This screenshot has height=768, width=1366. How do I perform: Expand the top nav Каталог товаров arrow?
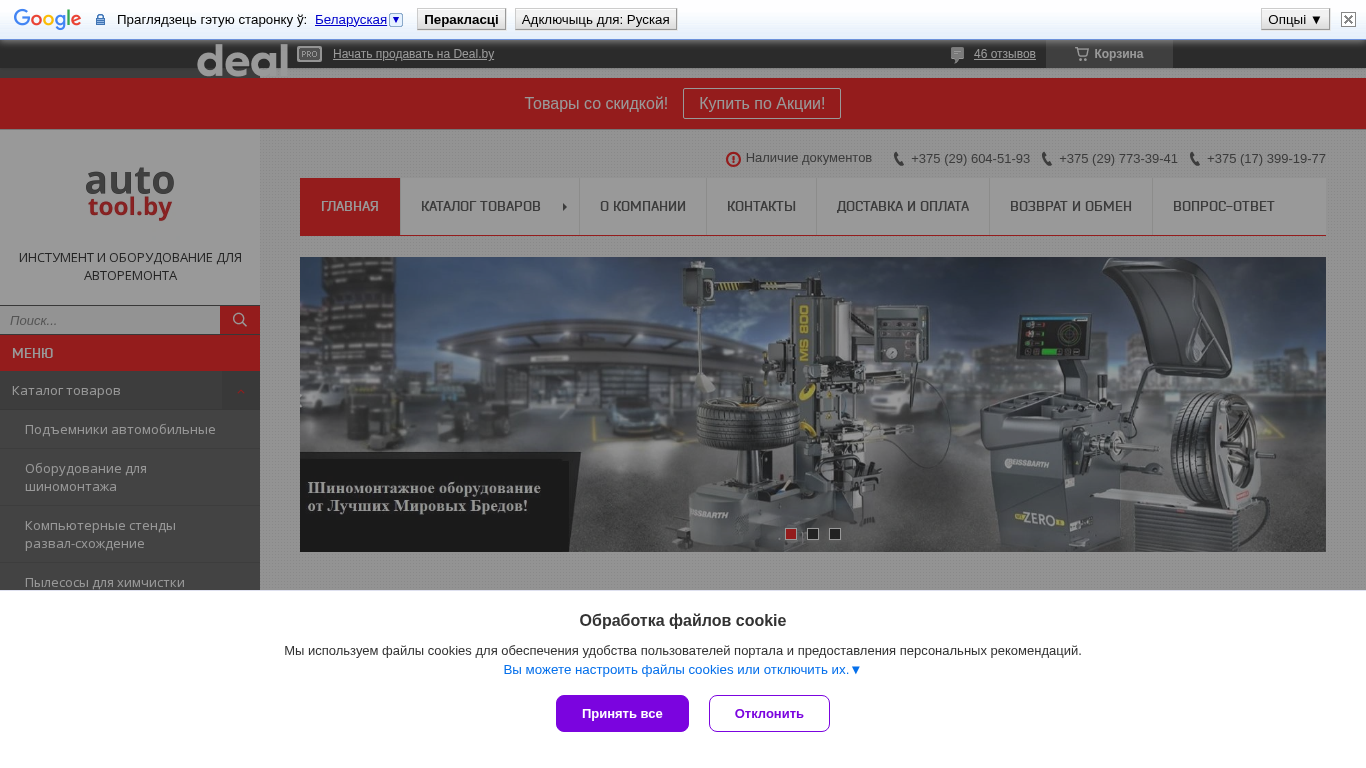click(x=565, y=207)
